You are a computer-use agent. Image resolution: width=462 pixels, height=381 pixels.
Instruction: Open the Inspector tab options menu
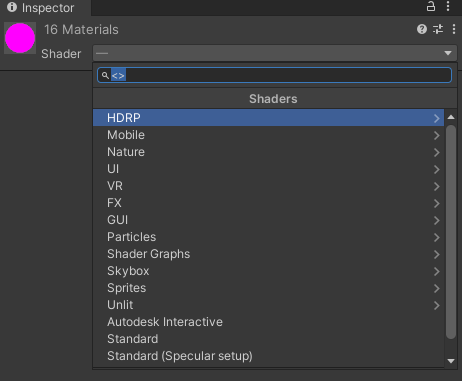pos(448,6)
